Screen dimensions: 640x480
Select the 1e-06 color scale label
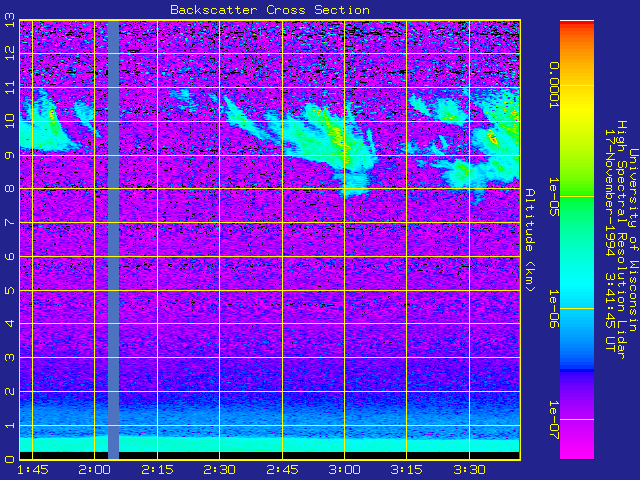[553, 309]
